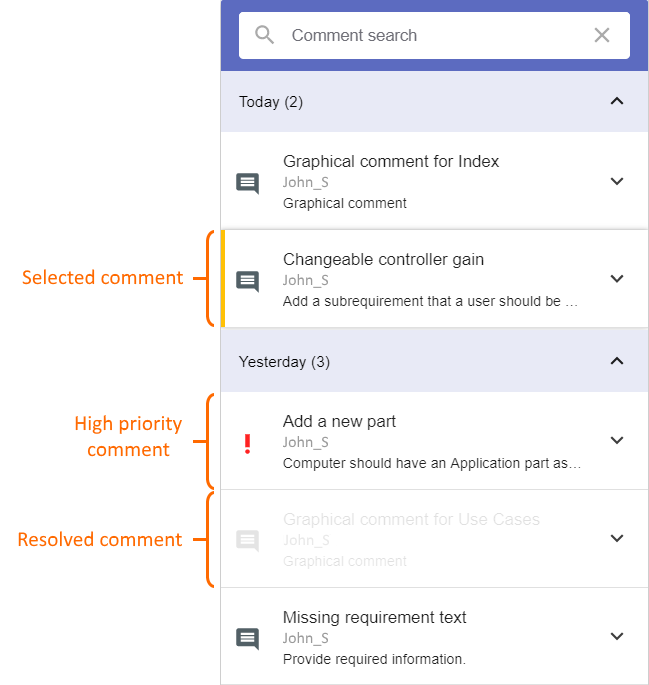This screenshot has width=649, height=685.
Task: Click the red high priority exclamation icon
Action: [248, 444]
